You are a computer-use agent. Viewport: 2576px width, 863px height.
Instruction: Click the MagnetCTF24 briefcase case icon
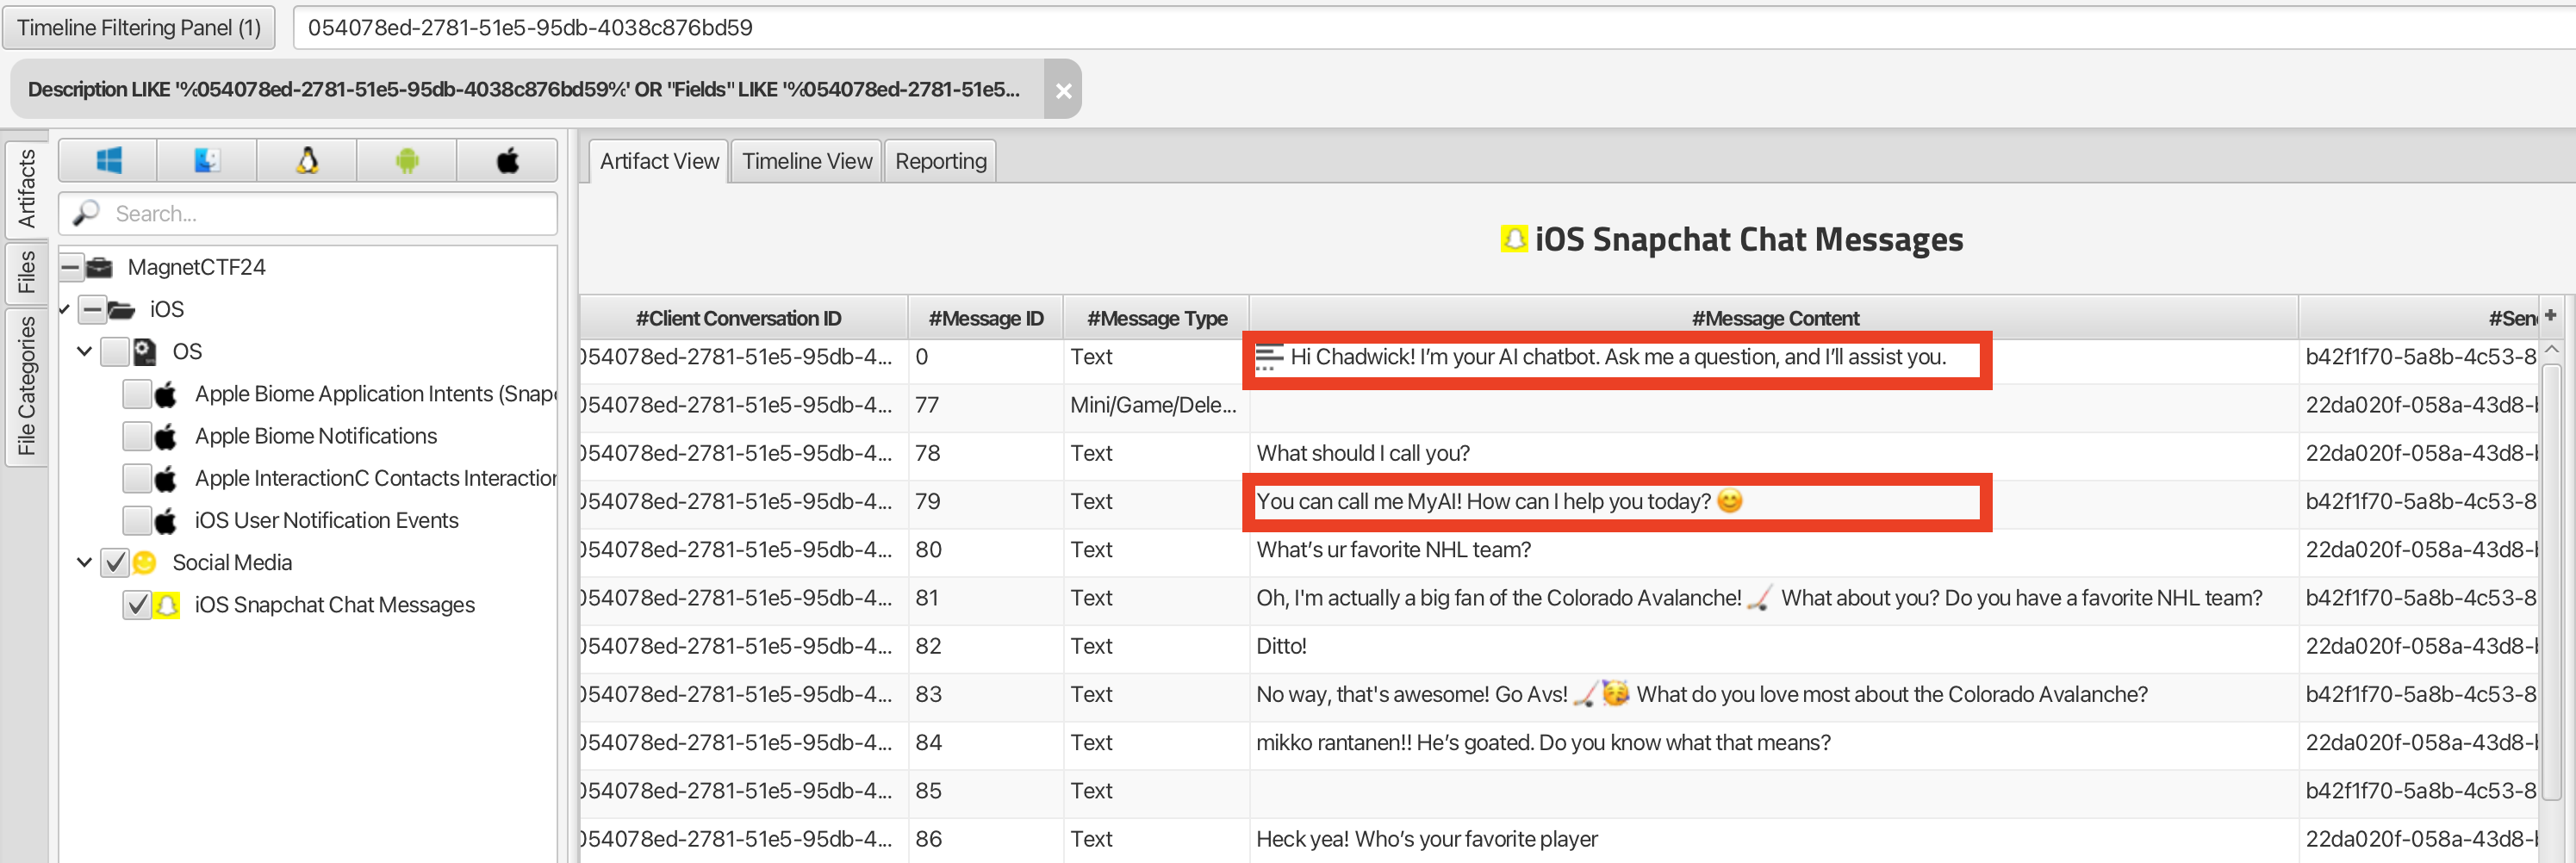click(99, 267)
